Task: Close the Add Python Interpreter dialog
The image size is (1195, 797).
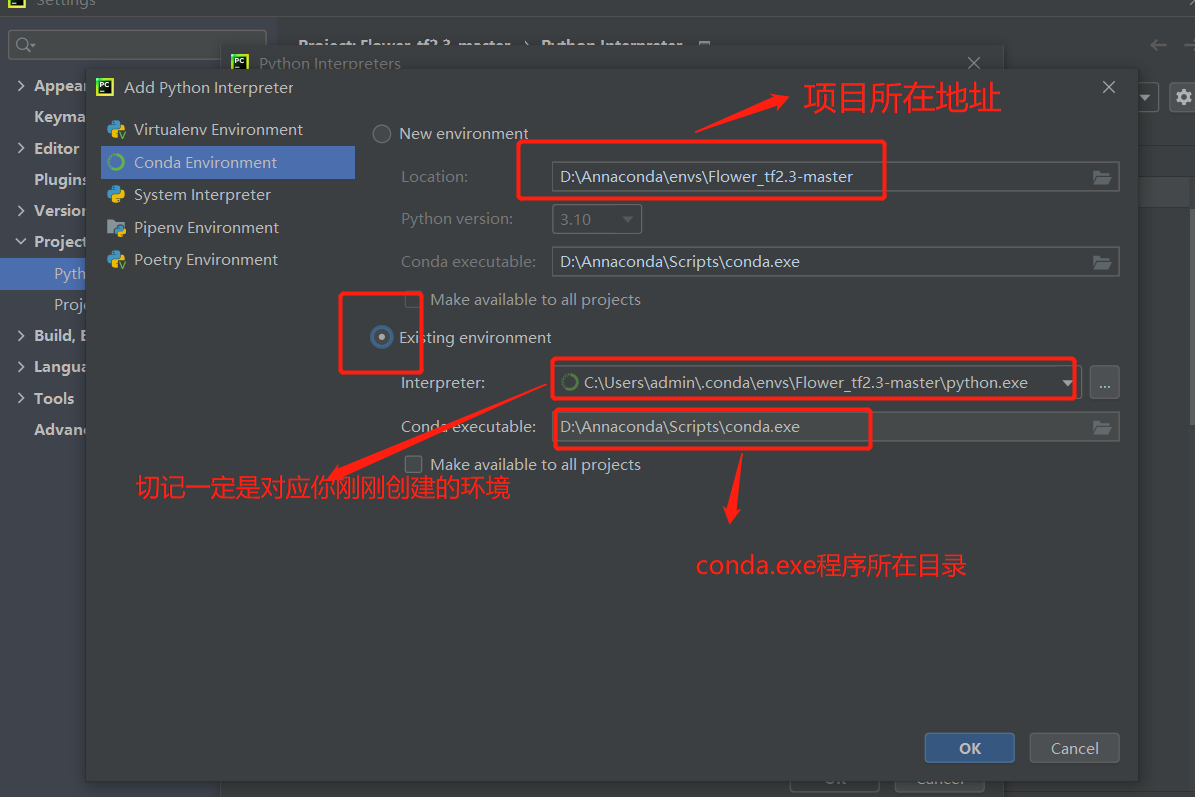Action: pos(1109,88)
